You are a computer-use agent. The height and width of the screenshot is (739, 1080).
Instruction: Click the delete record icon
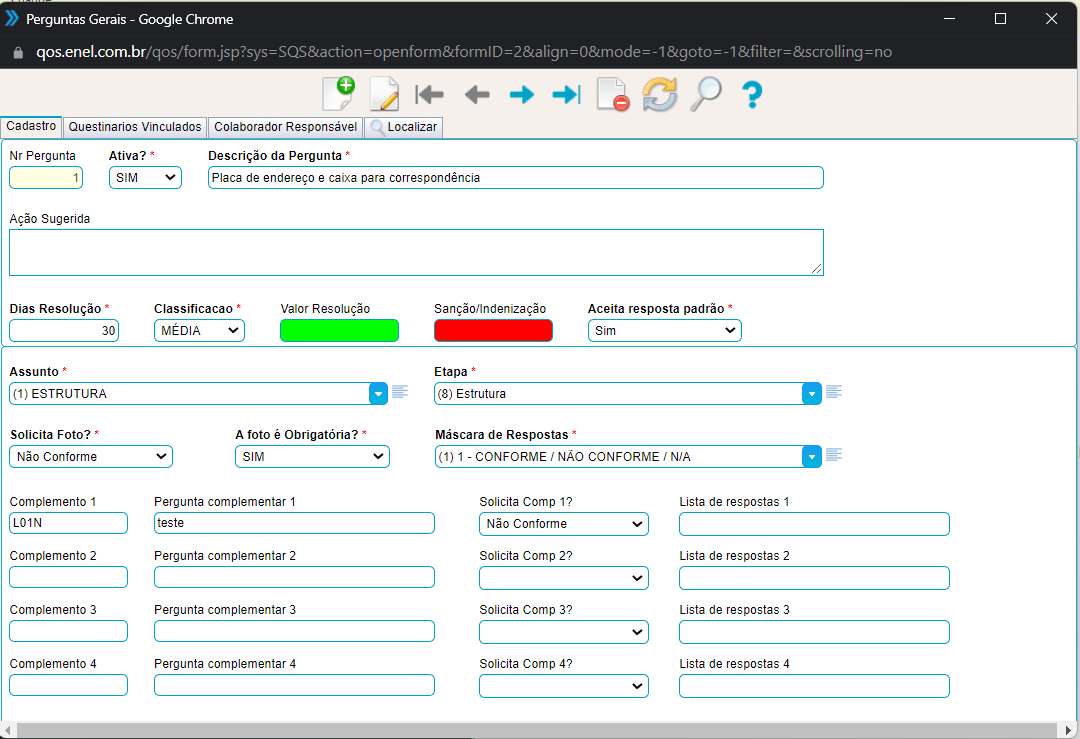[612, 94]
